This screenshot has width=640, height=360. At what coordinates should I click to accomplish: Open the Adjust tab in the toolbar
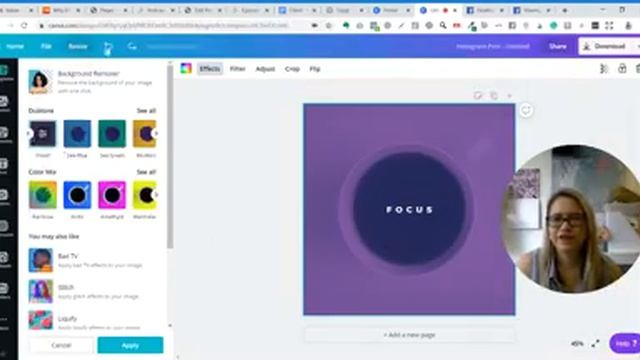click(x=265, y=69)
